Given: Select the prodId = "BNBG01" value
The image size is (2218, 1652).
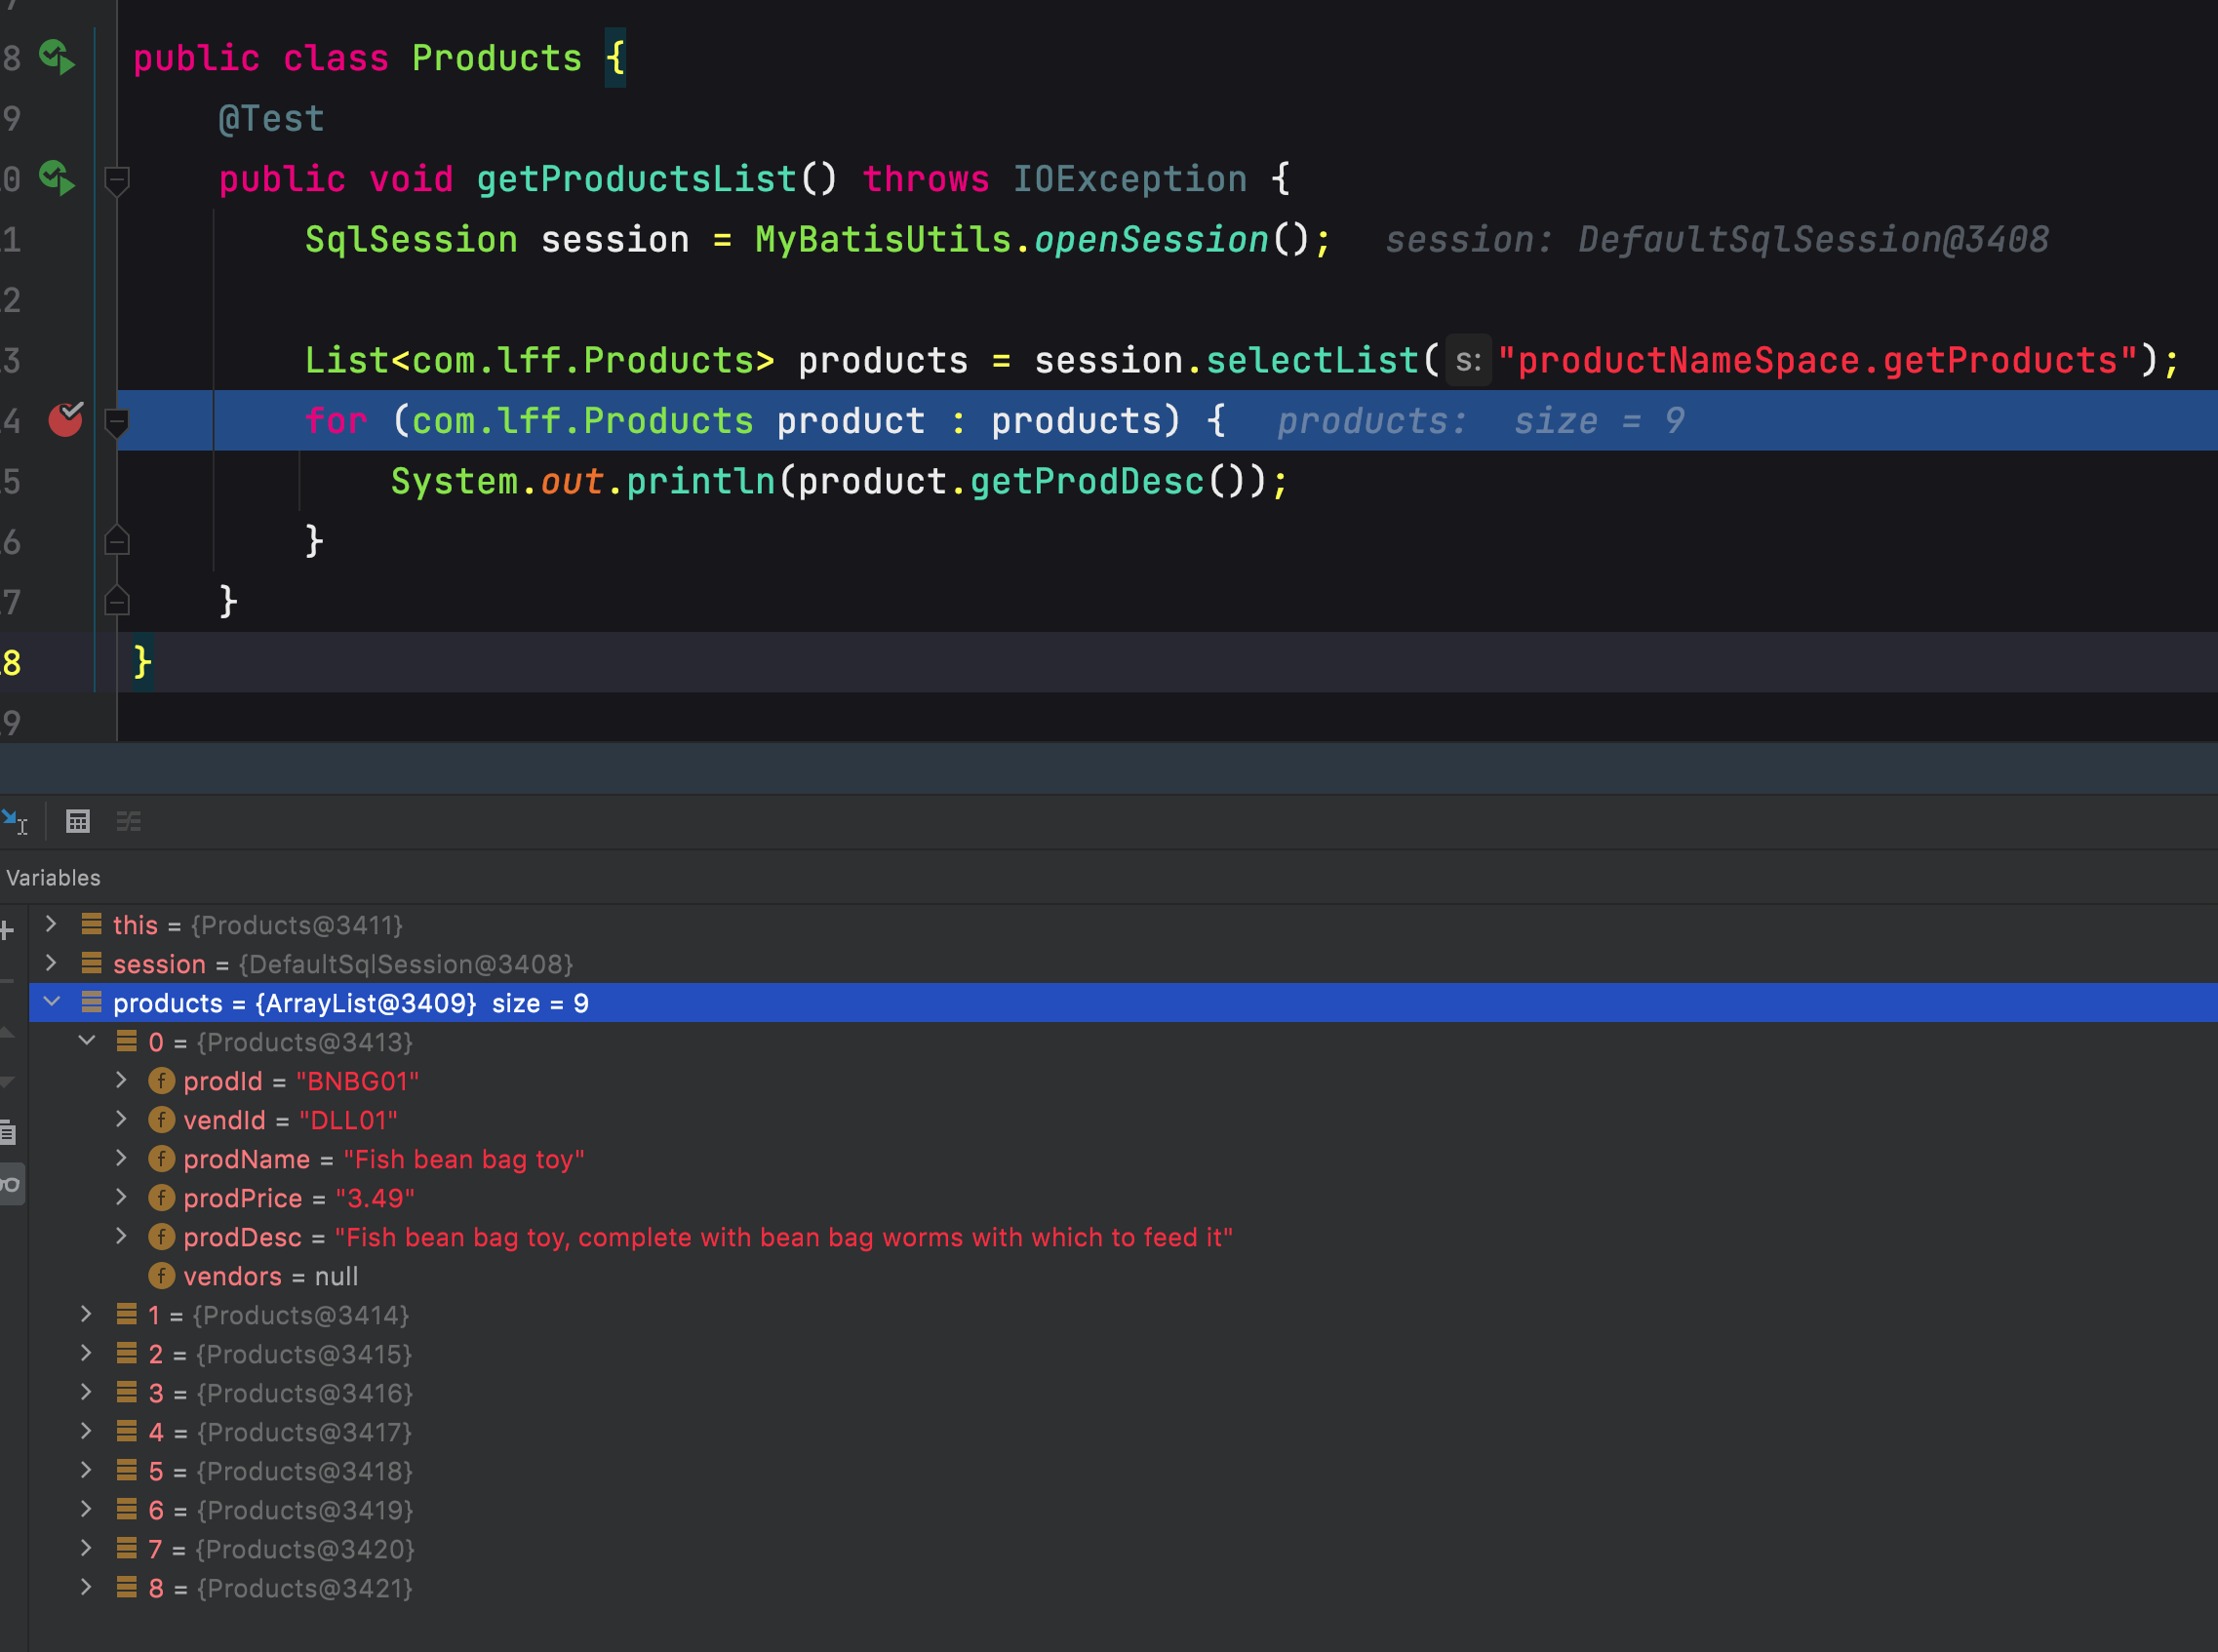Looking at the screenshot, I should pyautogui.click(x=357, y=1081).
